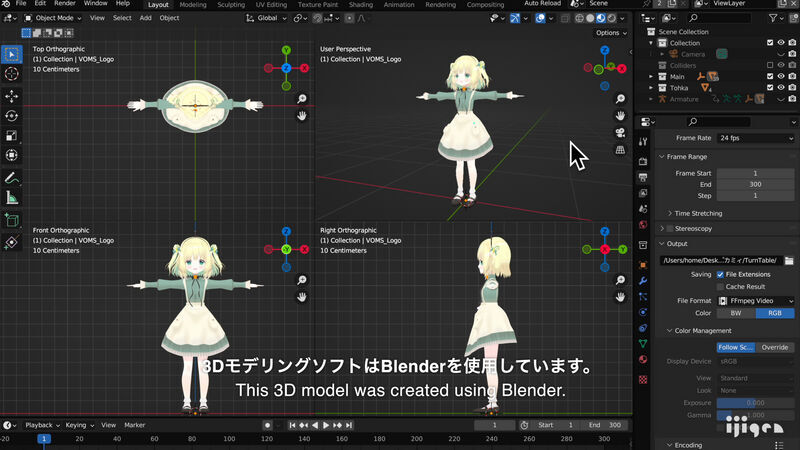Select the Move tool
The image size is (800, 450).
point(12,96)
